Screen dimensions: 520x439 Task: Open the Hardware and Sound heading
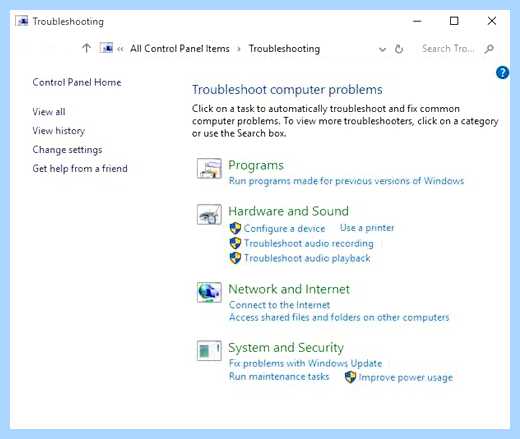point(289,211)
